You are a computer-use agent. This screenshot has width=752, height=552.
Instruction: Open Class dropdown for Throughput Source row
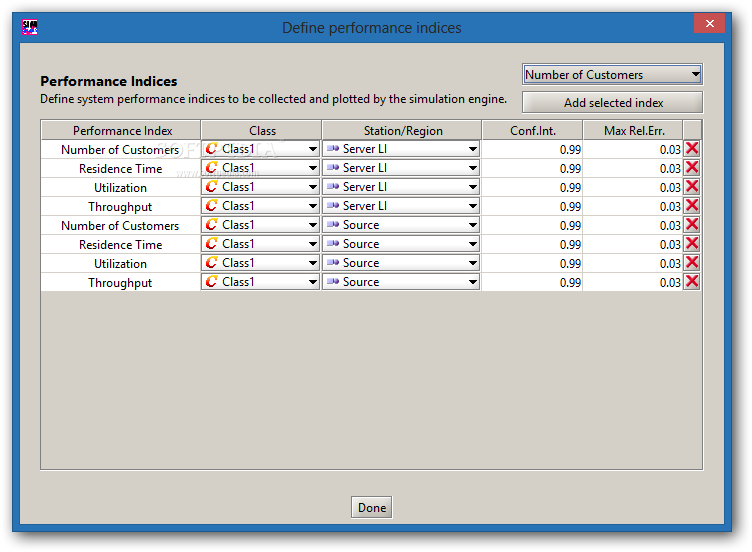(260, 282)
